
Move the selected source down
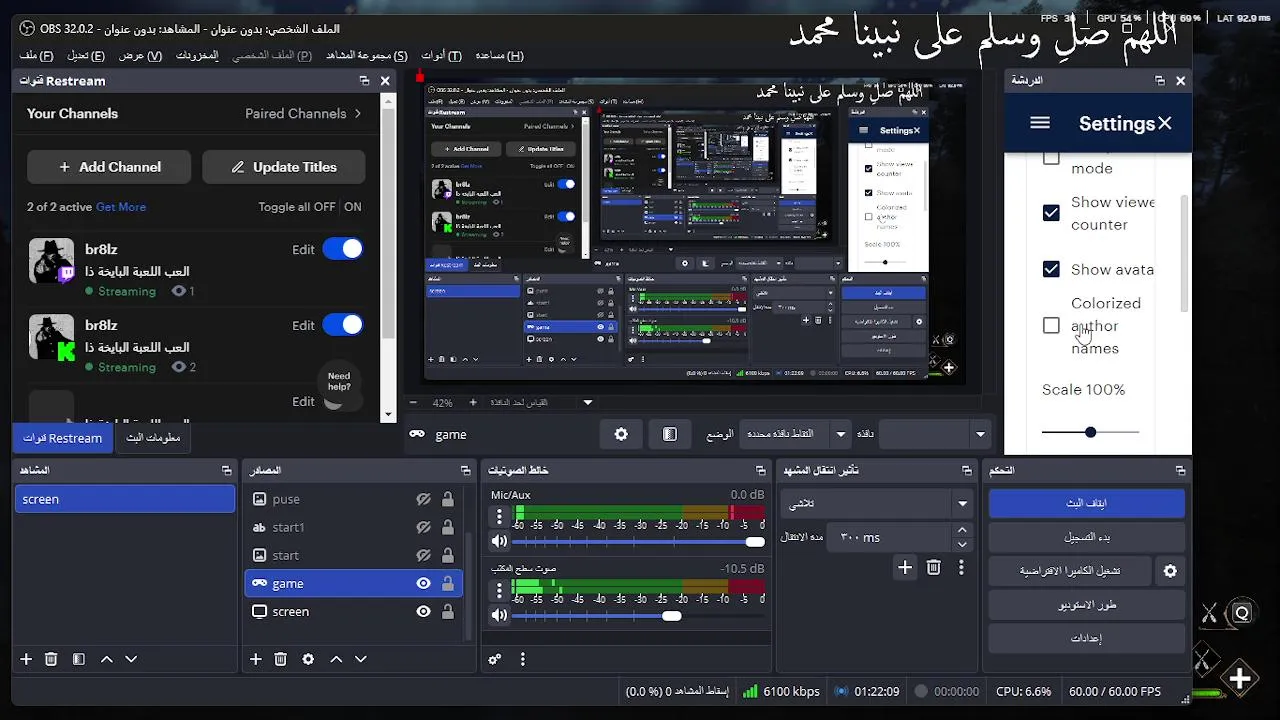click(x=361, y=659)
